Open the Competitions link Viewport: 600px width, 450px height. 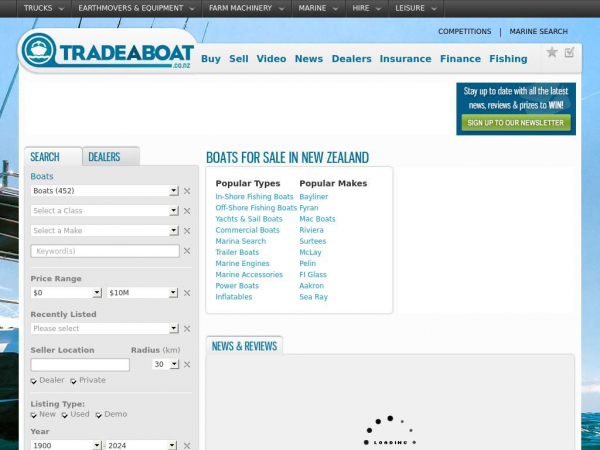[465, 31]
